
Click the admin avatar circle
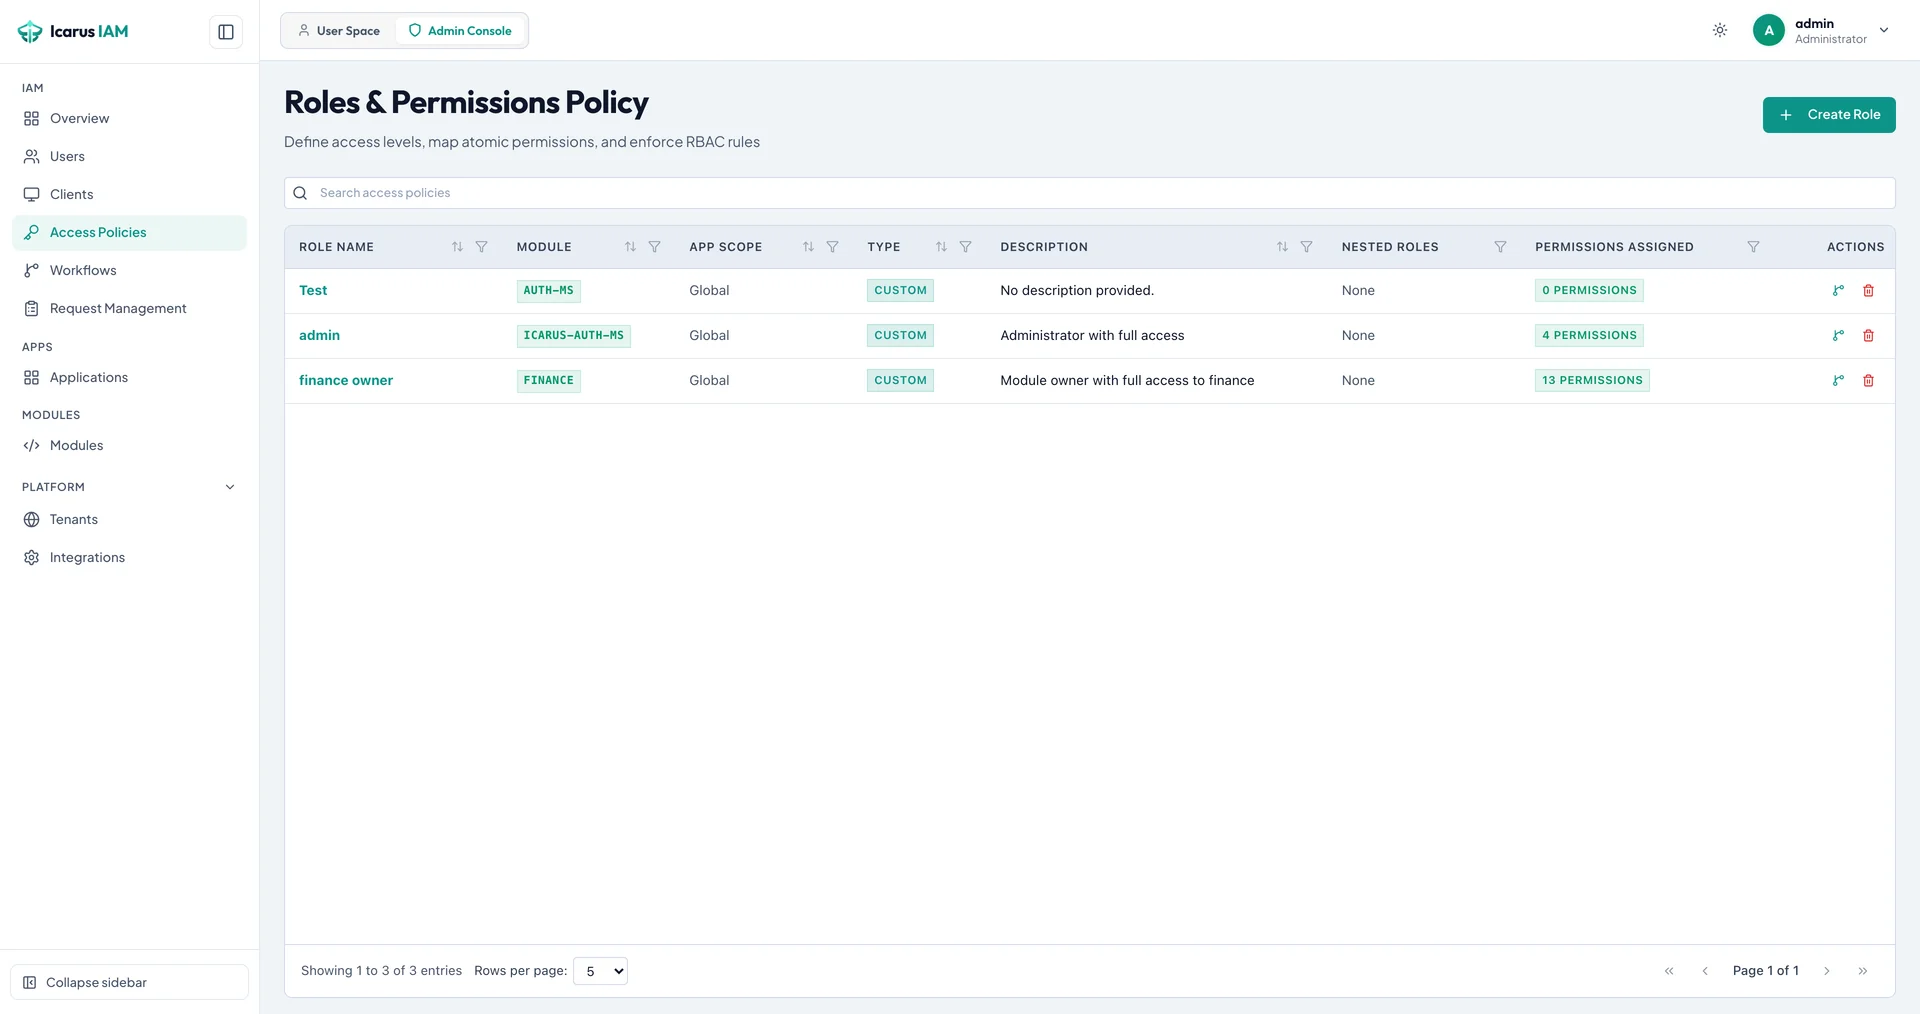pyautogui.click(x=1769, y=30)
